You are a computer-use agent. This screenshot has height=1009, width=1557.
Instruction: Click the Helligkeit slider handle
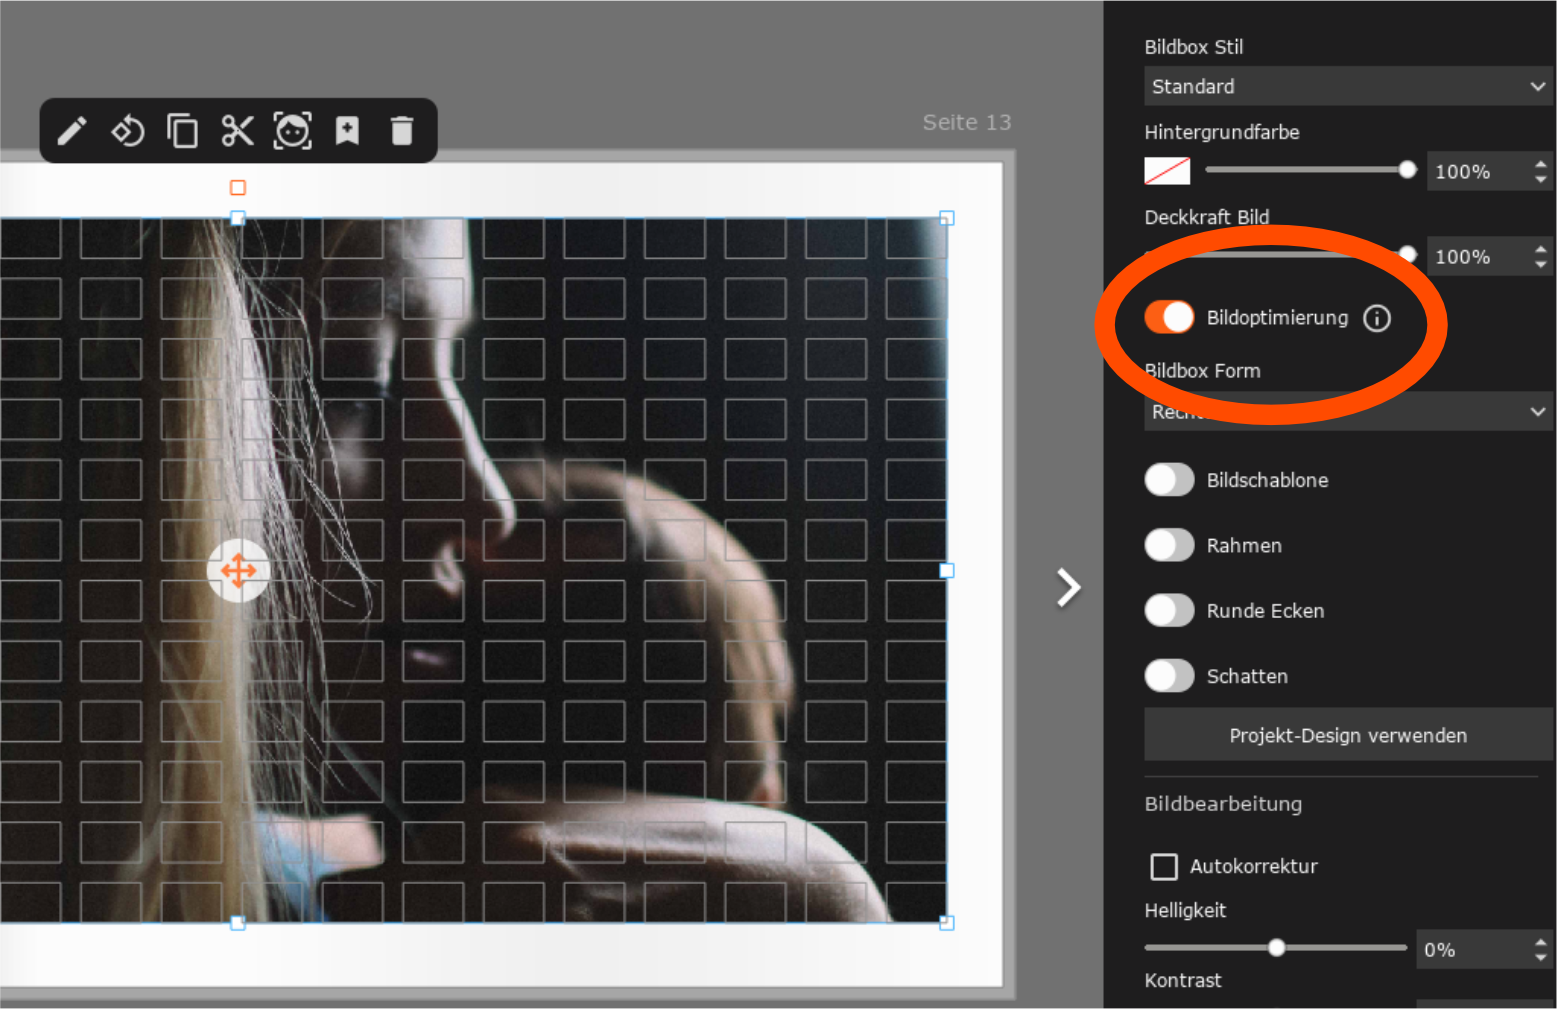point(1276,948)
